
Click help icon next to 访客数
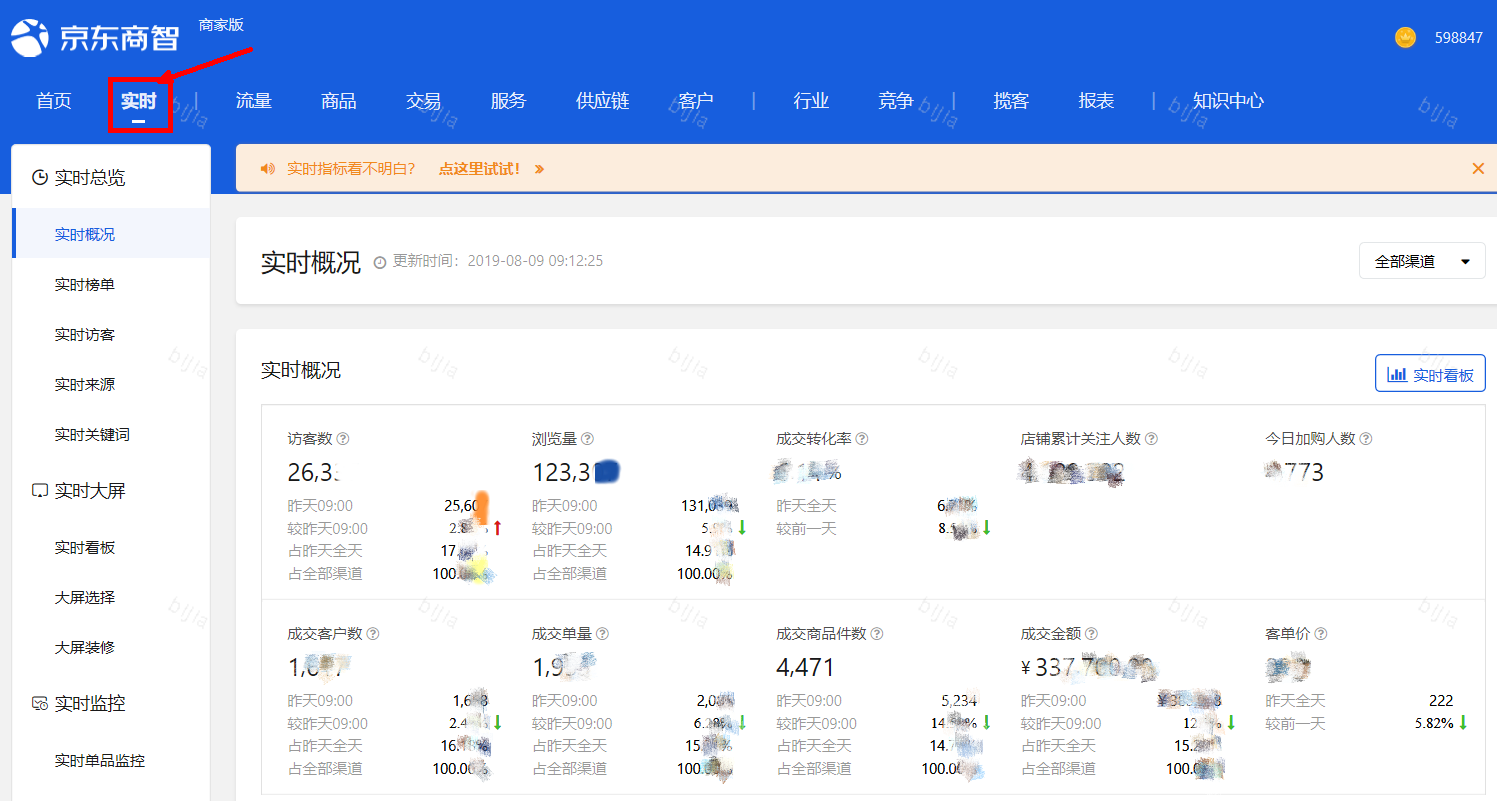point(343,439)
